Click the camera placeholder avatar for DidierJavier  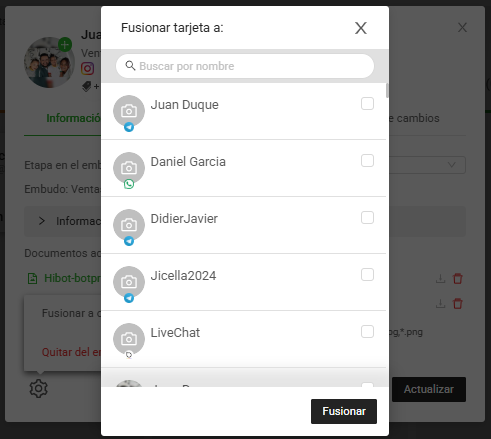click(129, 225)
